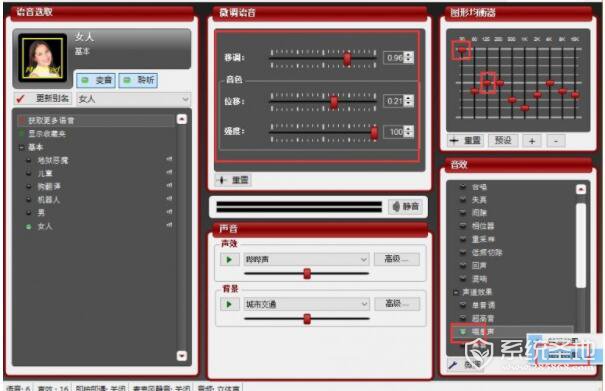The width and height of the screenshot is (605, 391).
Task: Click 重置 reset under graphic equalizer
Action: 465,140
